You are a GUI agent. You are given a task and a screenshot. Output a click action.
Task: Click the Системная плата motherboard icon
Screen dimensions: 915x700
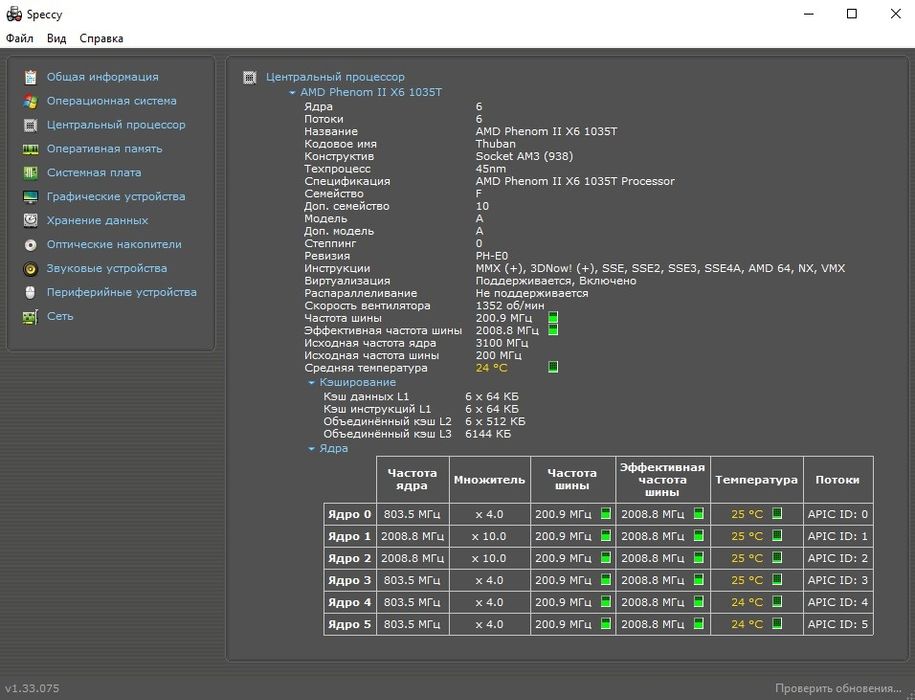(x=30, y=173)
